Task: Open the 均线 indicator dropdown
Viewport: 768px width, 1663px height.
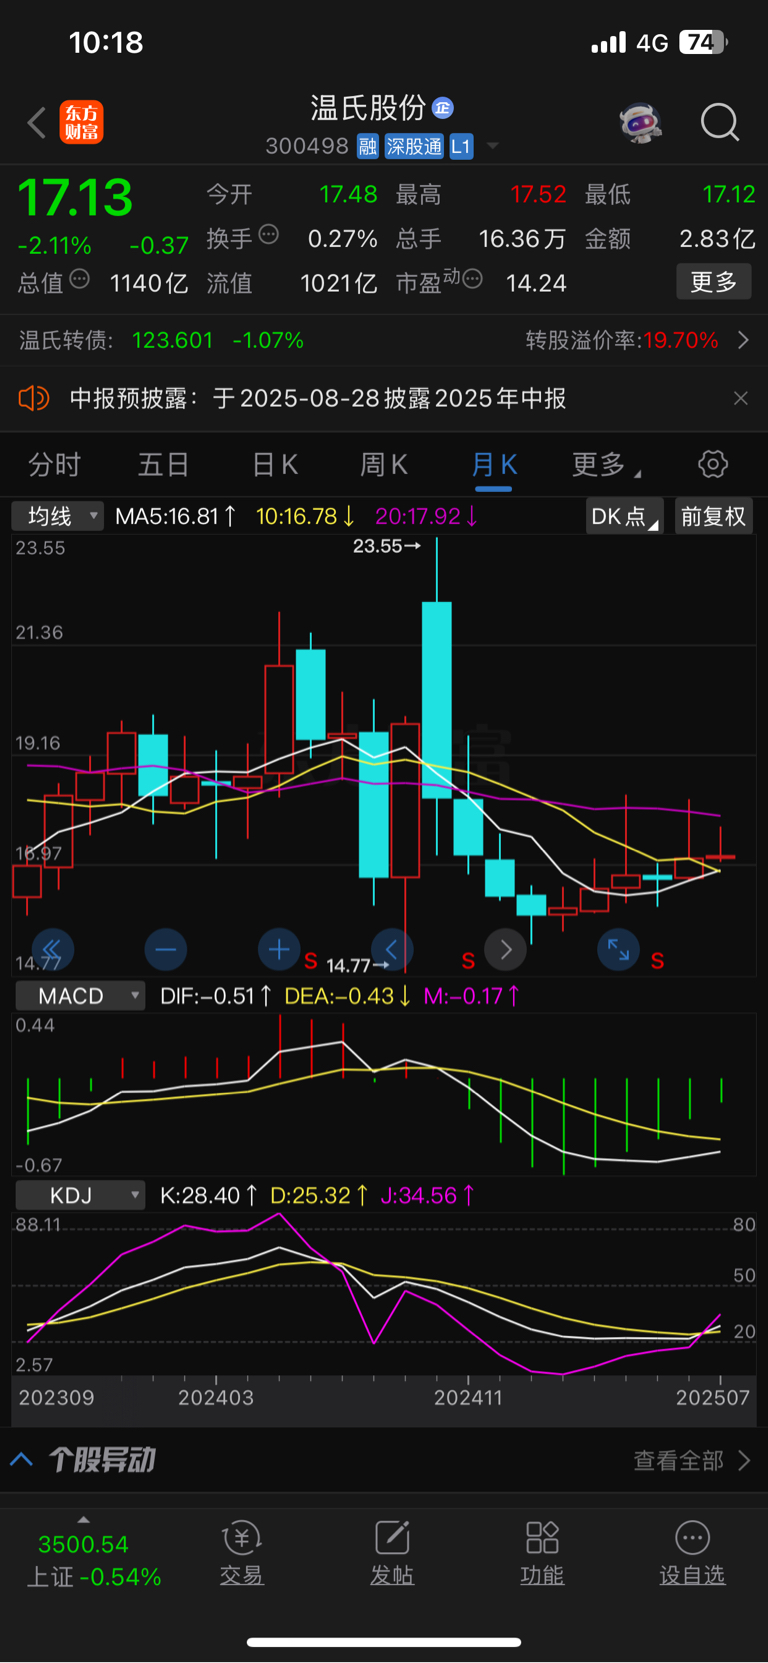Action: click(58, 516)
